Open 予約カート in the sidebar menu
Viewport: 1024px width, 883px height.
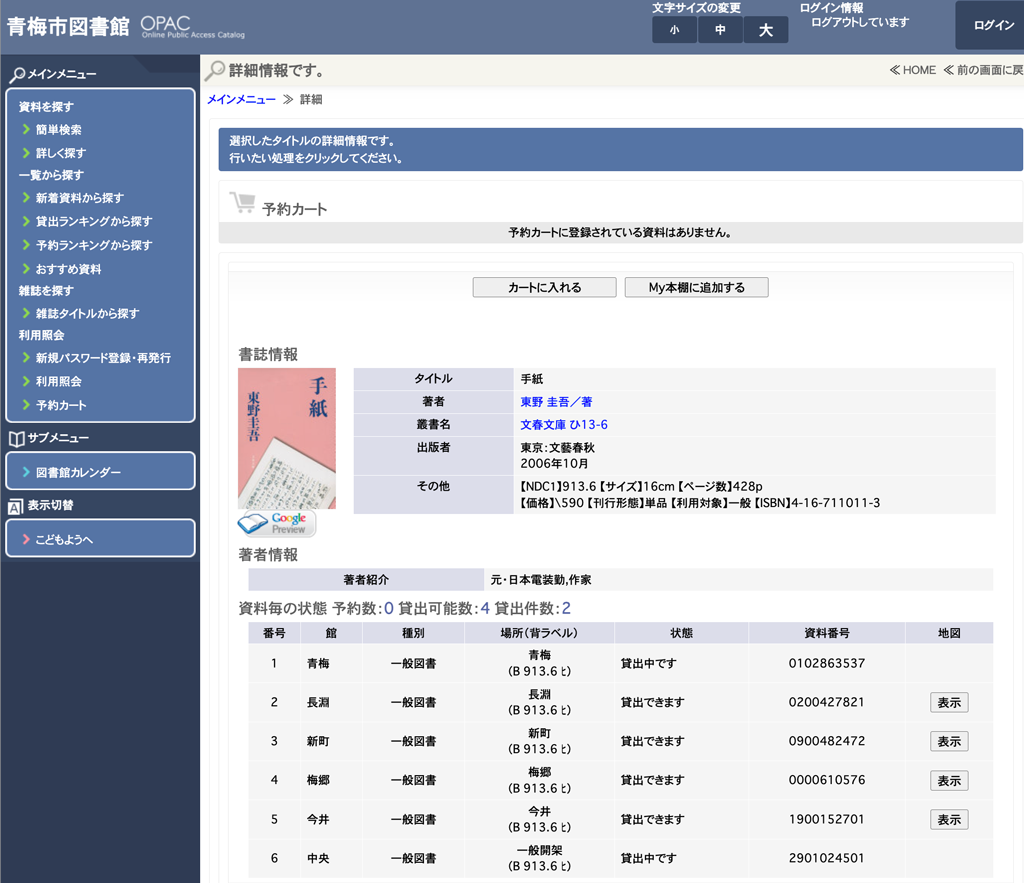(61, 405)
